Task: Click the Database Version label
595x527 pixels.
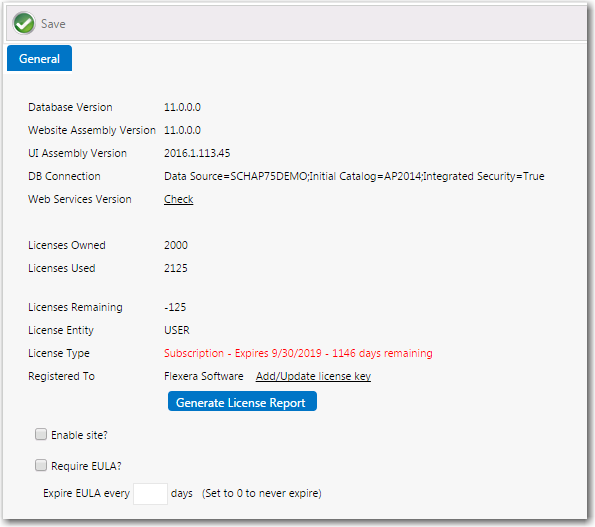Action: coord(70,107)
